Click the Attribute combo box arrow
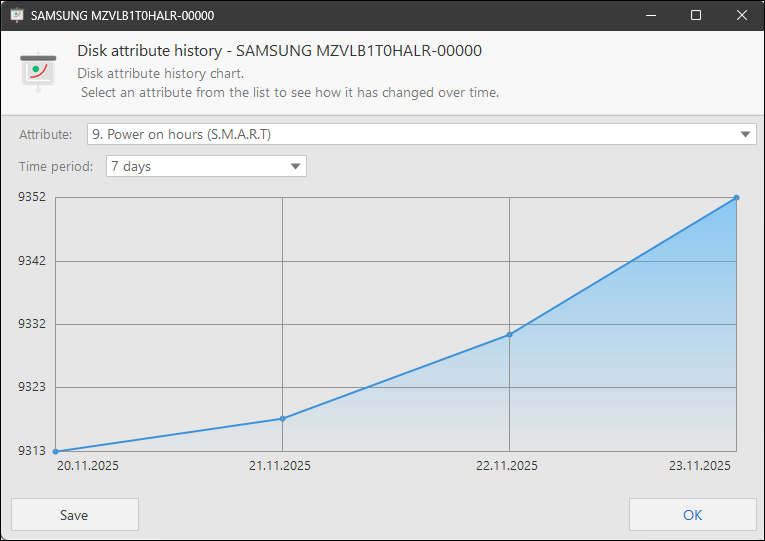765x541 pixels. point(746,134)
